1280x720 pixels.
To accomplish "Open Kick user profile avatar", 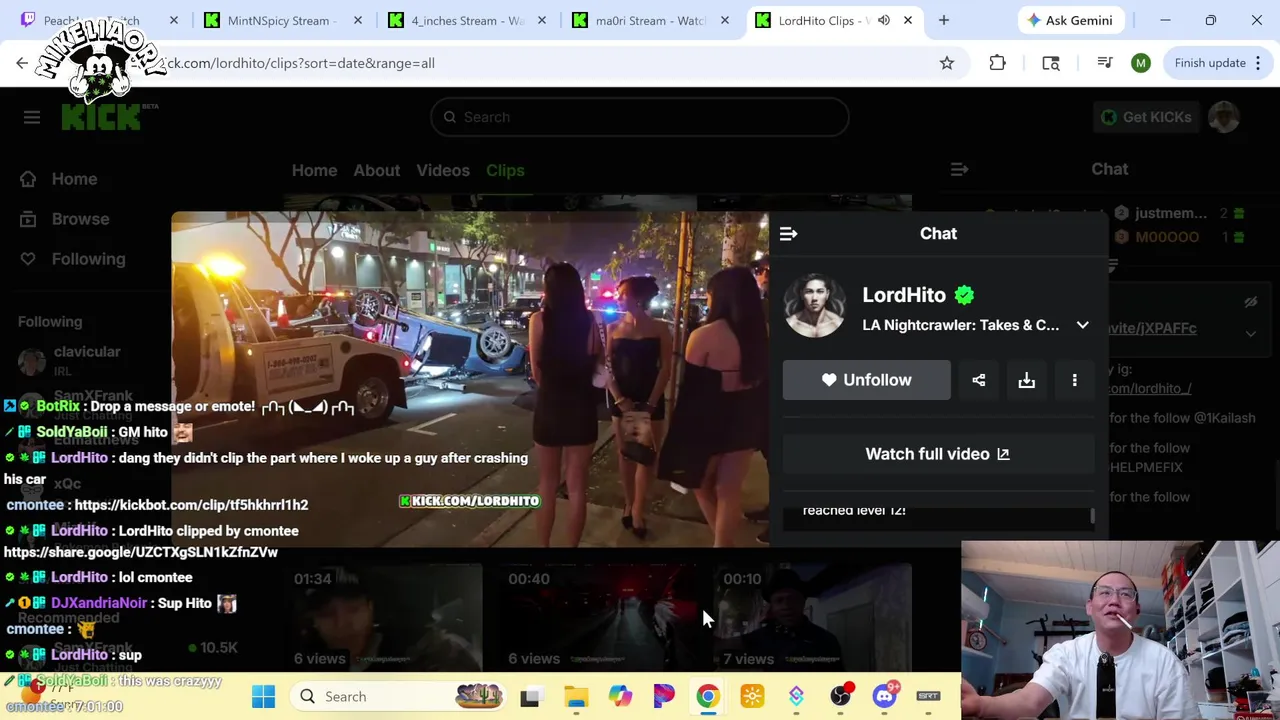I will pos(1224,117).
